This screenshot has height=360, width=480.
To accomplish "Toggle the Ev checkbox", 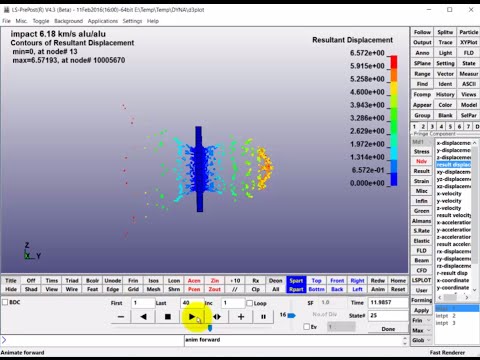I will tap(307, 327).
